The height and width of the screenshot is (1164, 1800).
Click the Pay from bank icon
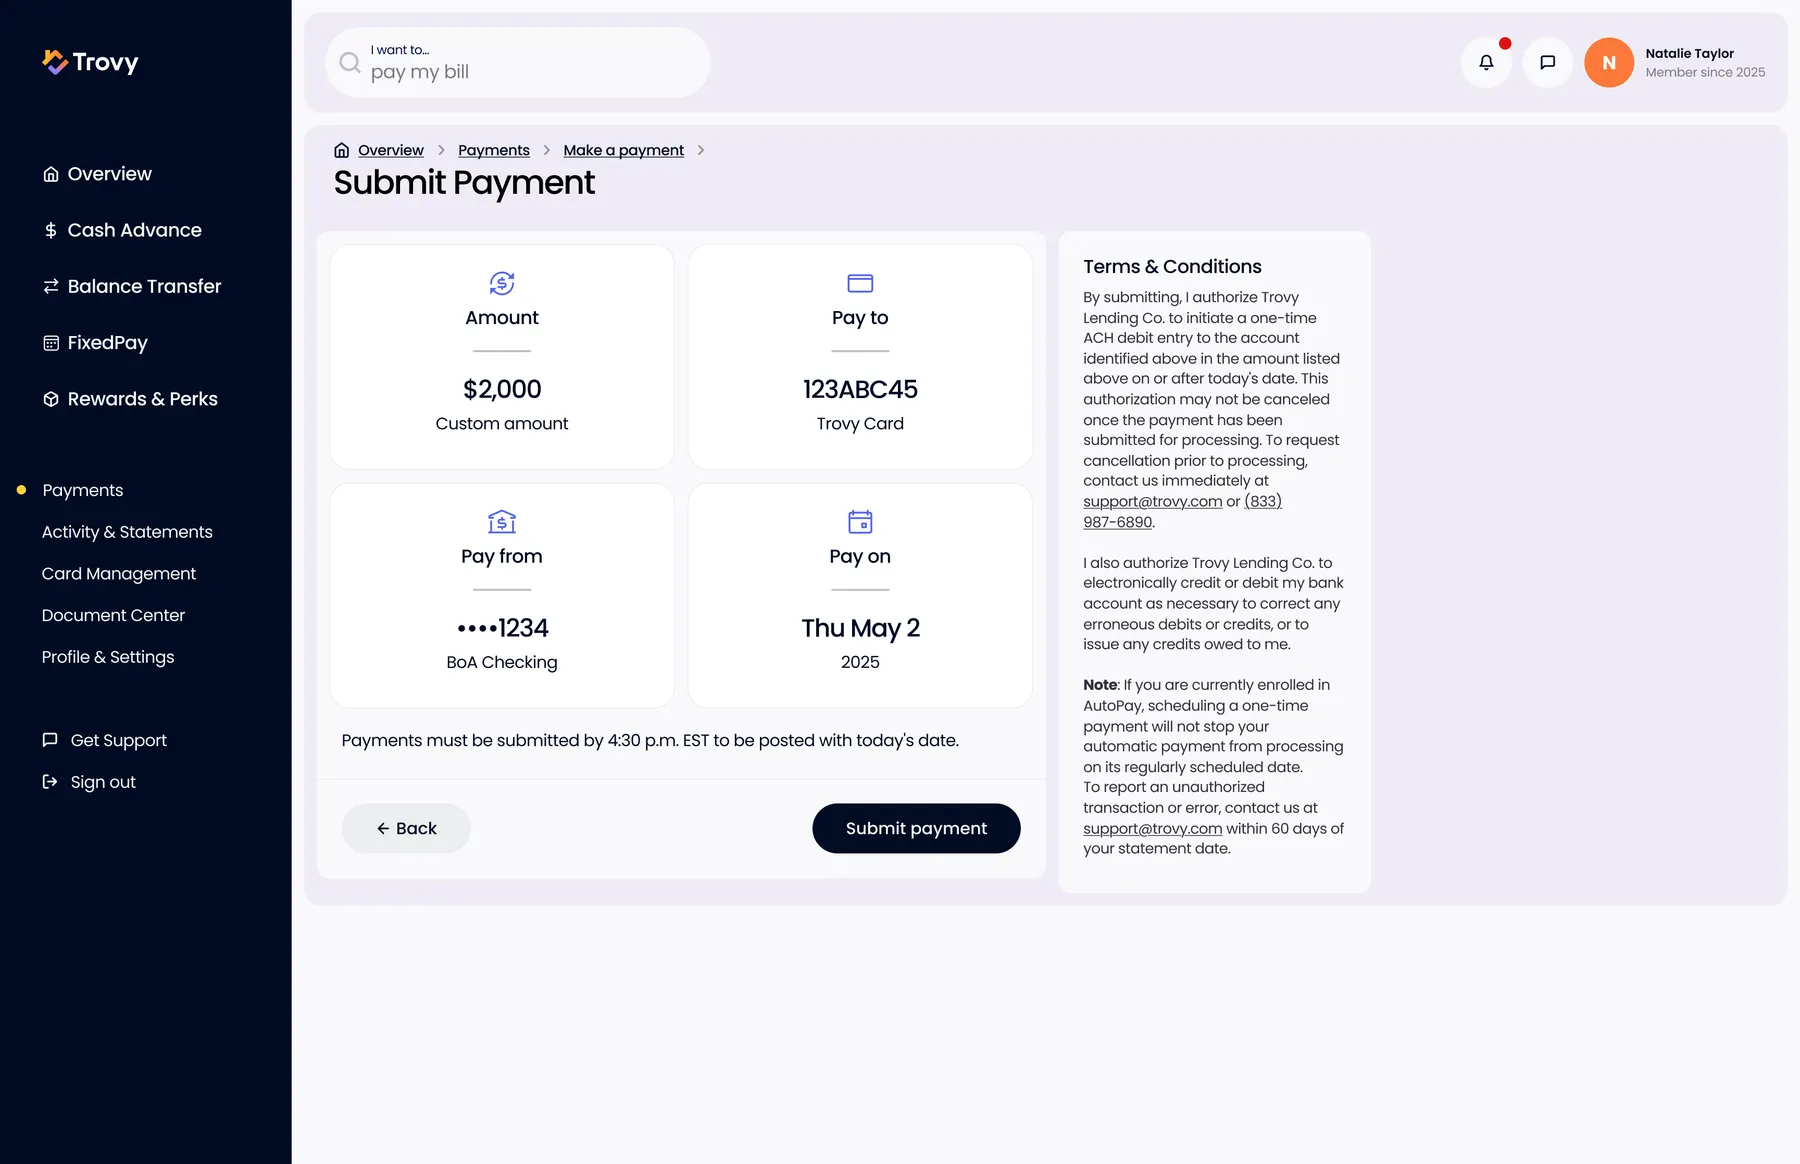point(502,521)
